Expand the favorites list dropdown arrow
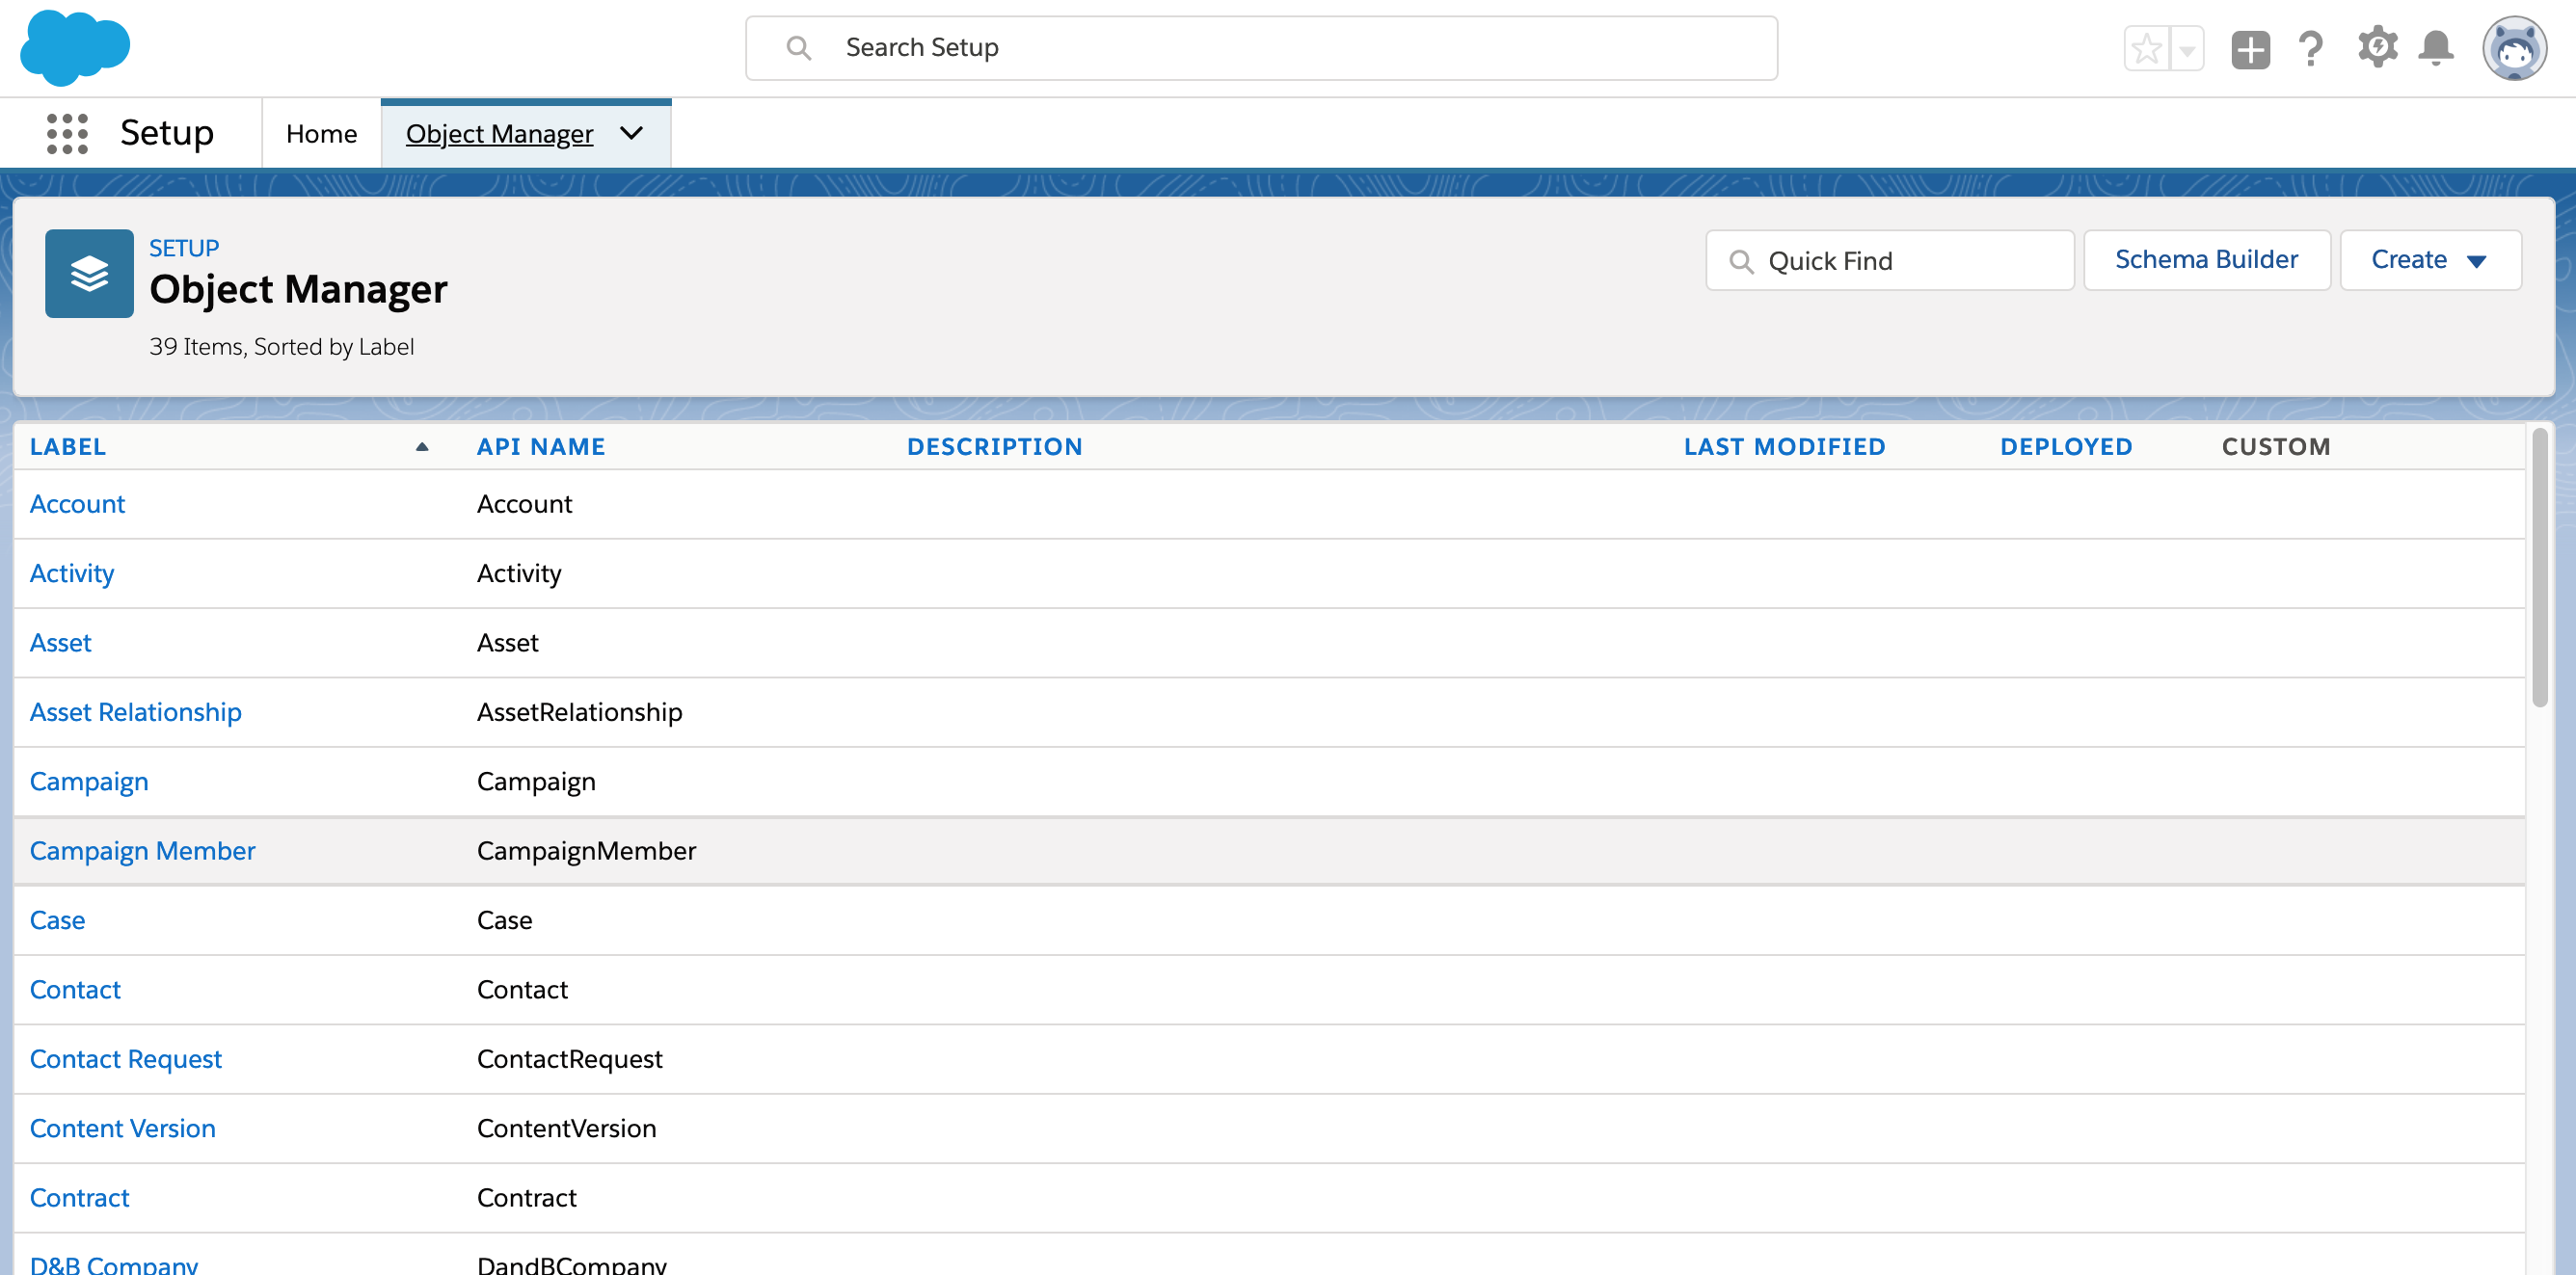2576x1275 pixels. click(2187, 48)
